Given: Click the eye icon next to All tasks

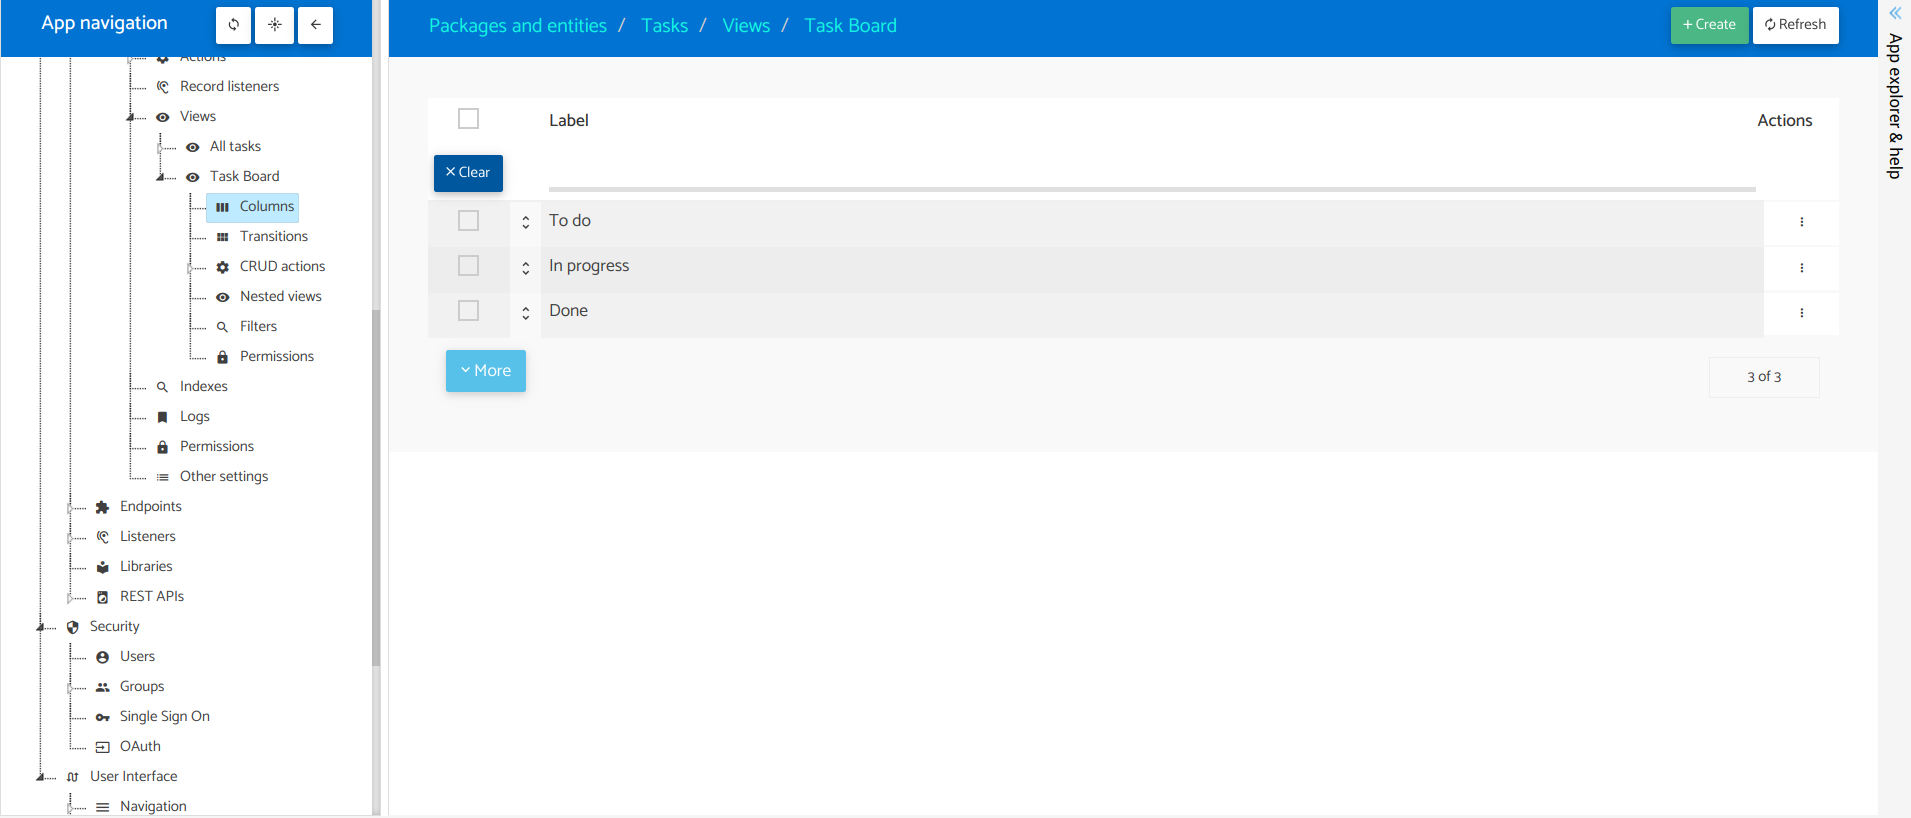Looking at the screenshot, I should point(193,147).
